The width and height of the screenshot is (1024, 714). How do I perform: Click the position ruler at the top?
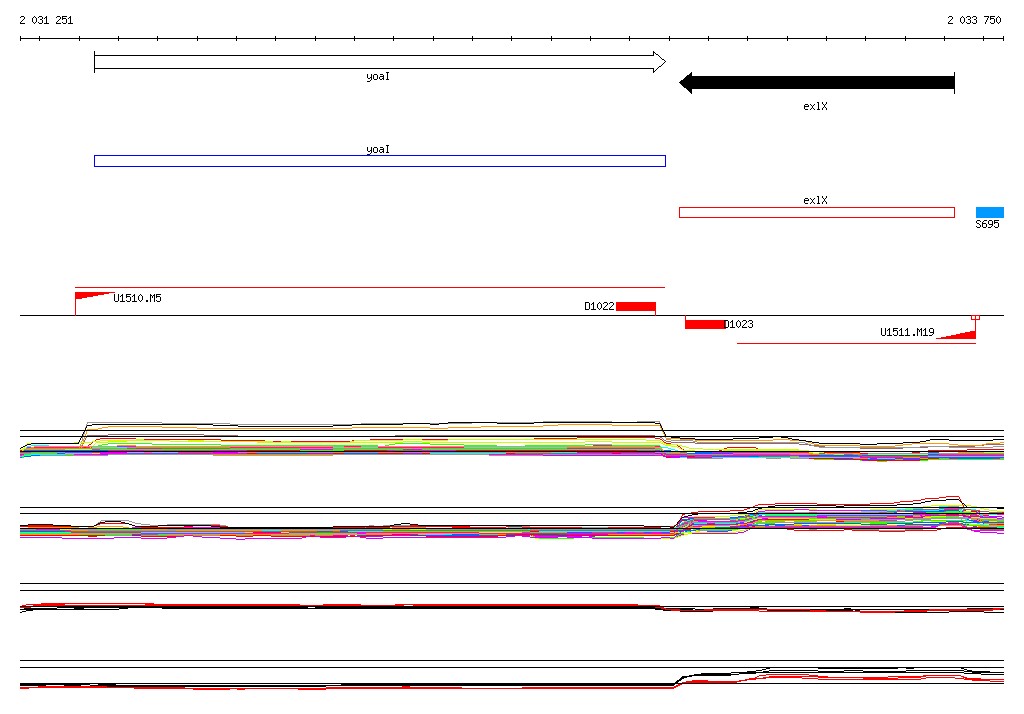point(512,39)
